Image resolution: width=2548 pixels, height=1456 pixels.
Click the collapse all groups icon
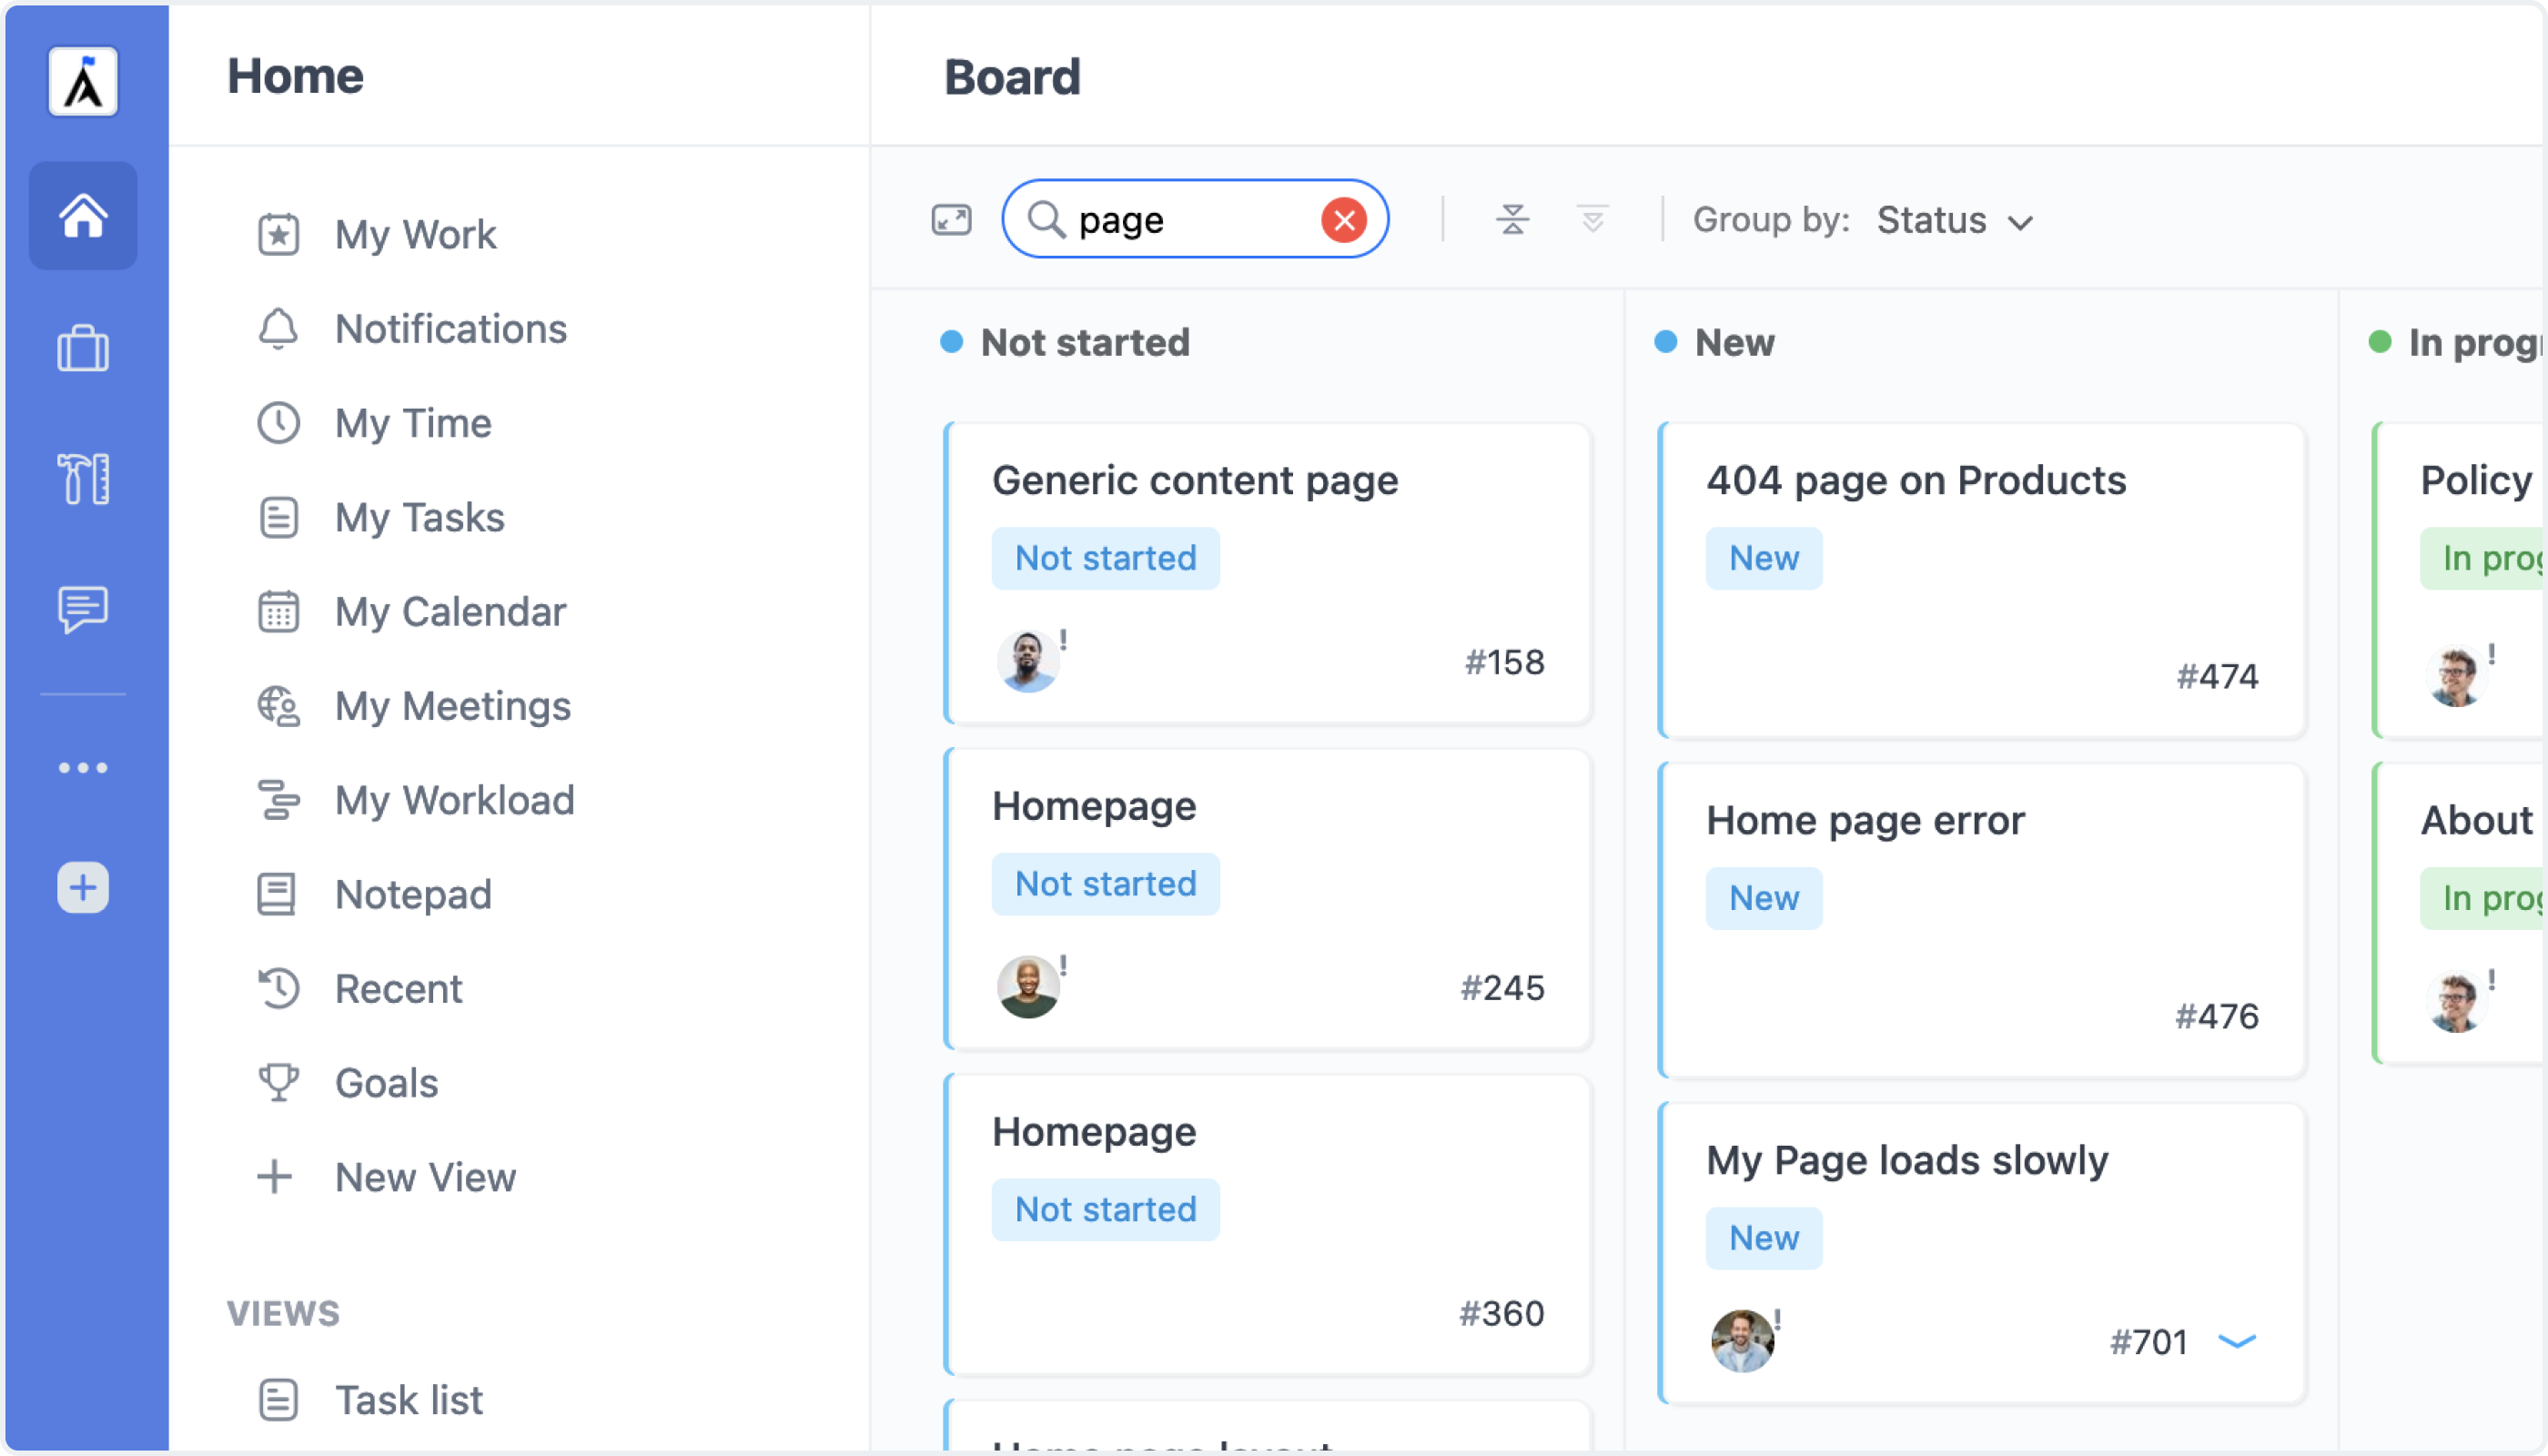coord(1512,219)
